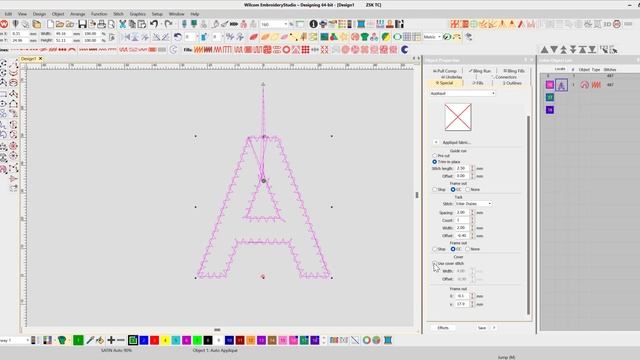640x360 pixels.
Task: Click the Tack Spacing stepper arrows
Action: point(473,212)
